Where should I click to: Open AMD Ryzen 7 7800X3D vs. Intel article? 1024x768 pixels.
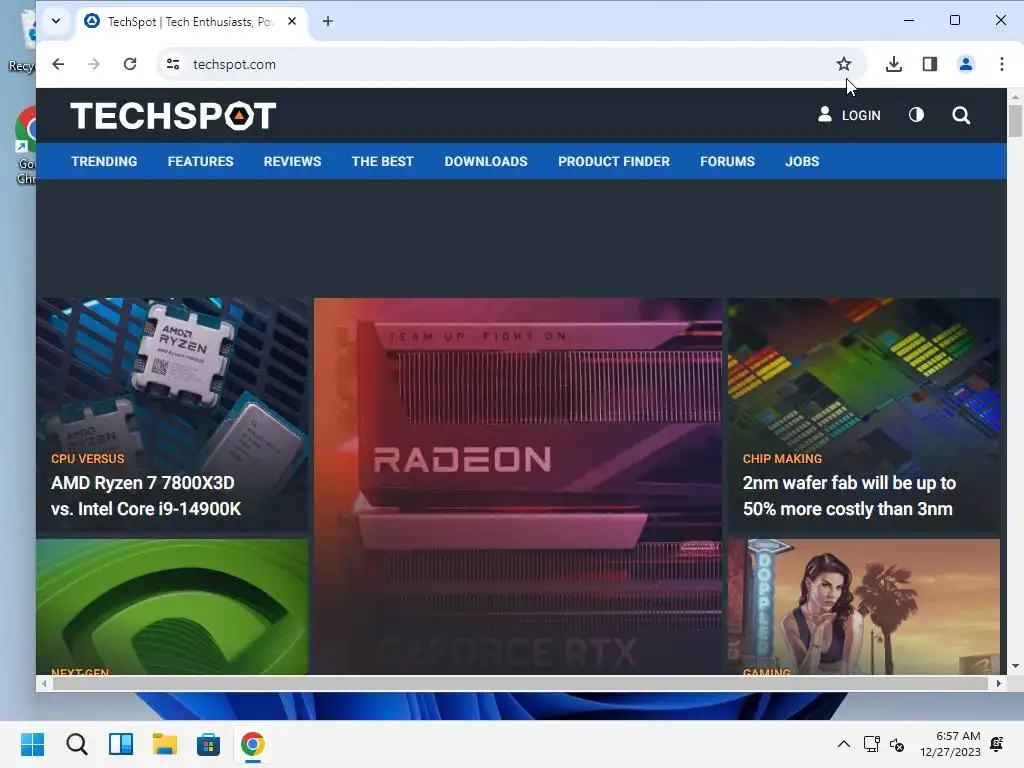[x=146, y=496]
